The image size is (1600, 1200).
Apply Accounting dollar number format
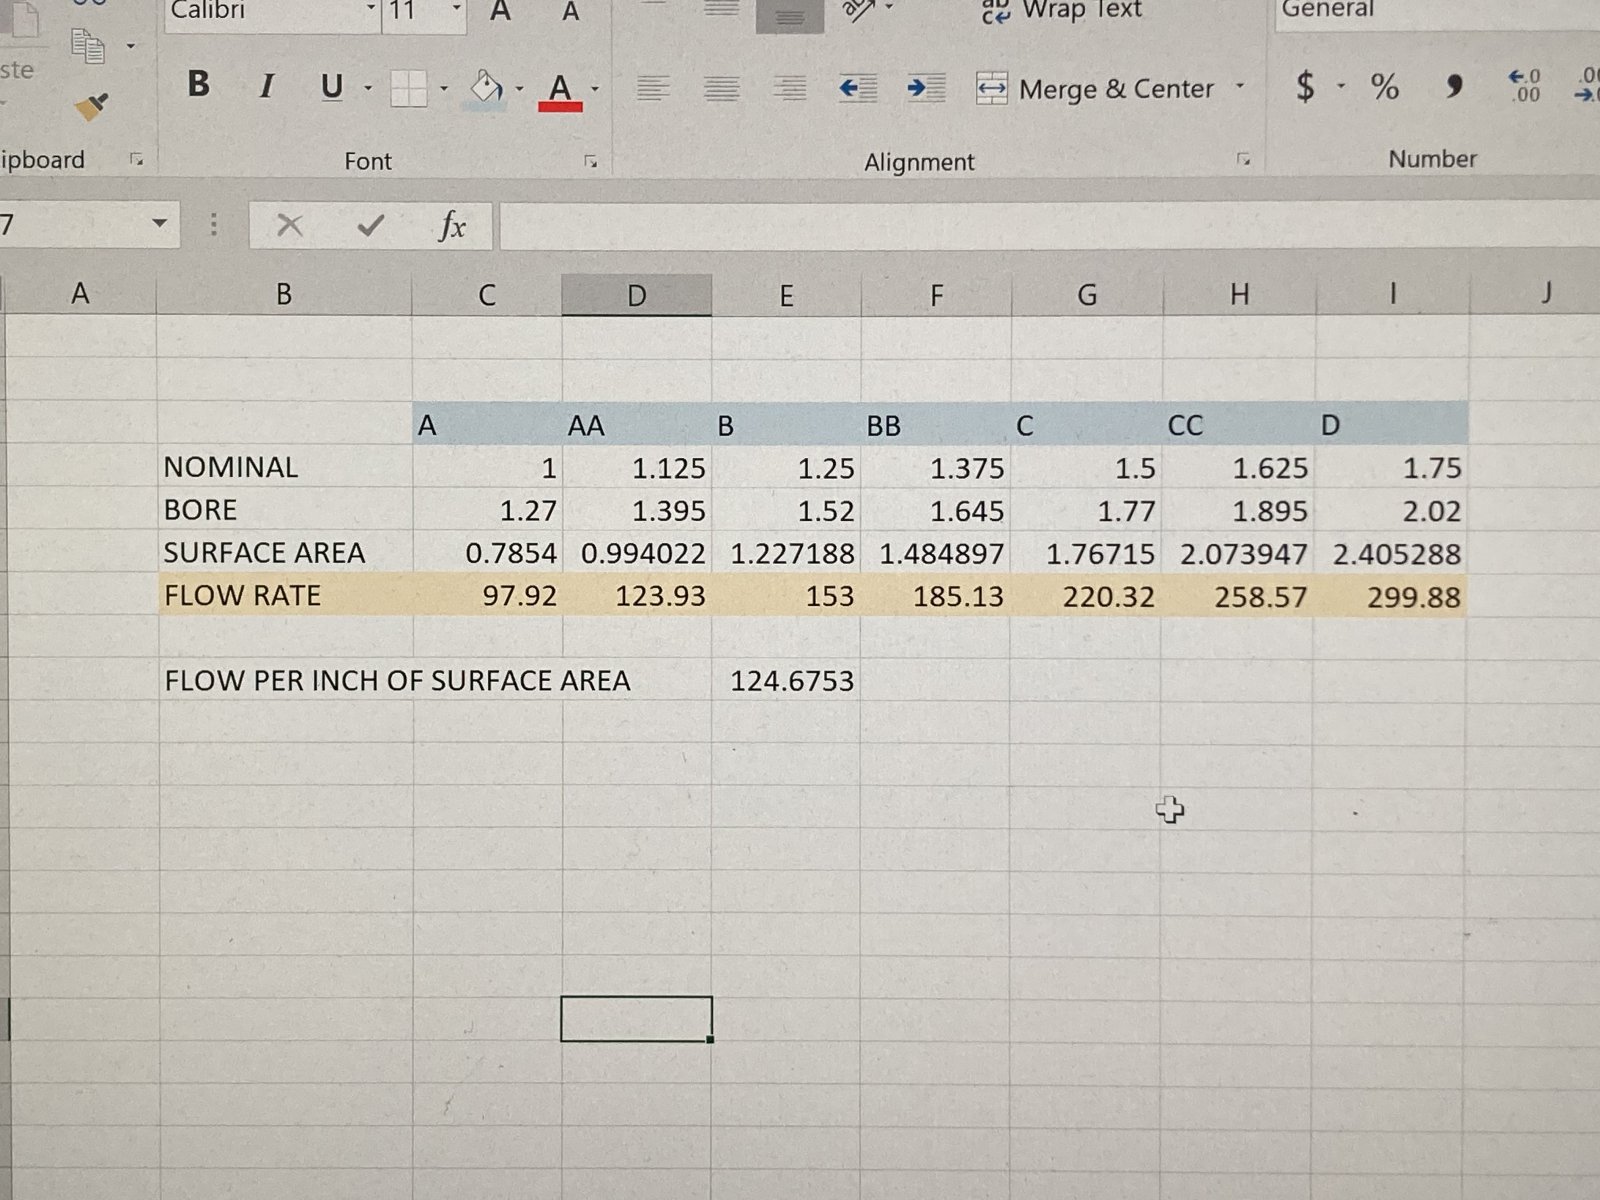tap(1305, 87)
